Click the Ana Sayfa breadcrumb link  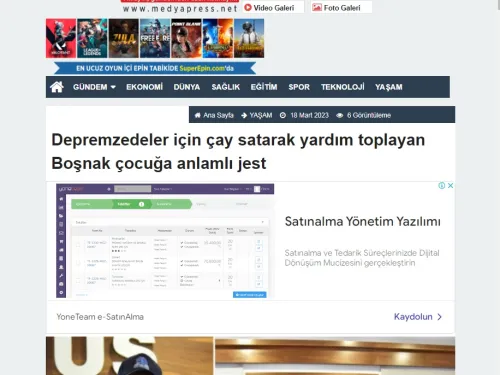click(x=218, y=115)
